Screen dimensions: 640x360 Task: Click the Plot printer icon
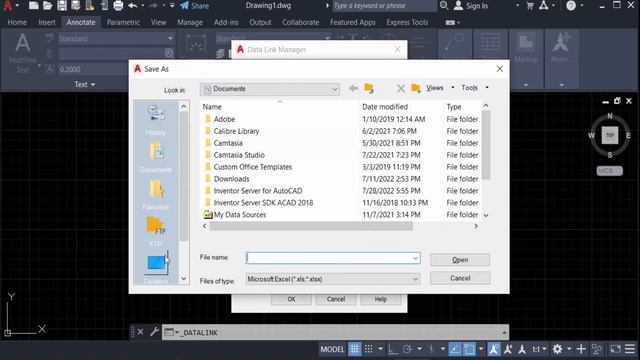point(118,6)
